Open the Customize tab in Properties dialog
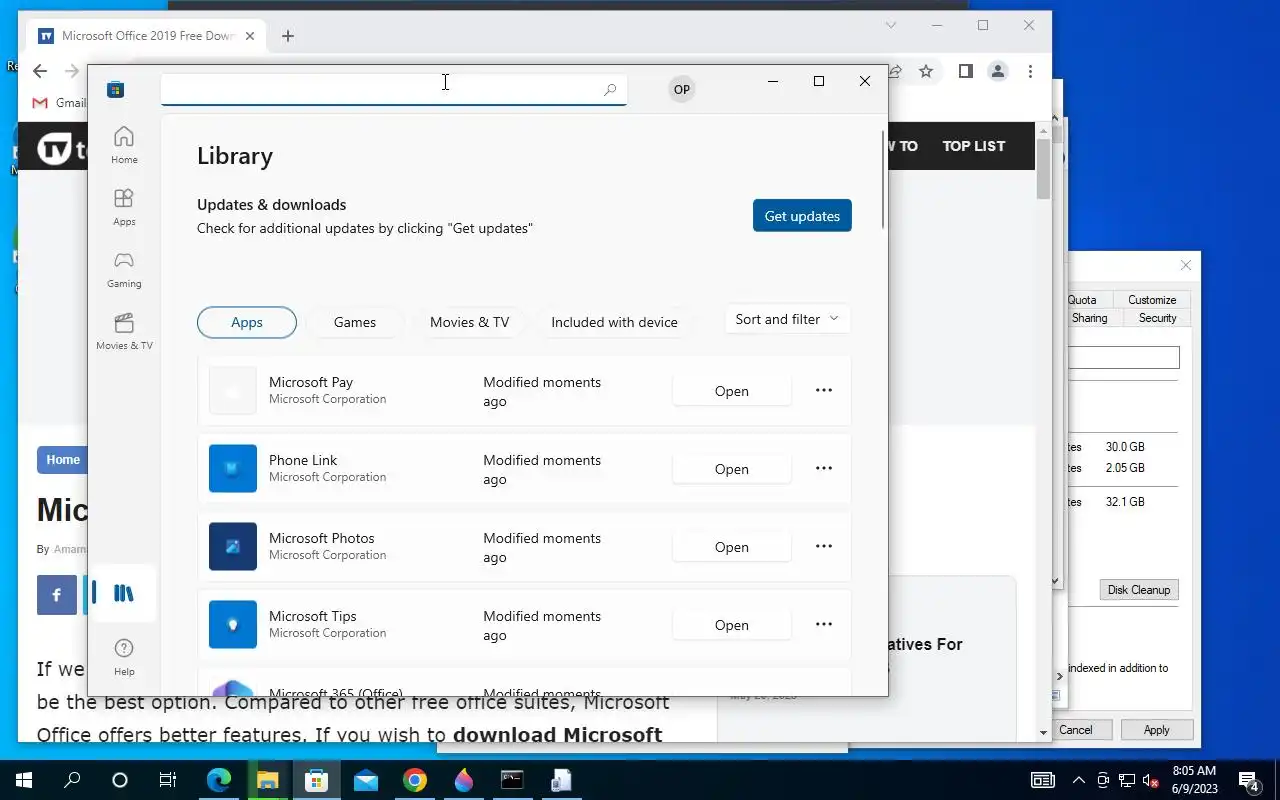This screenshot has height=800, width=1280. pyautogui.click(x=1152, y=300)
